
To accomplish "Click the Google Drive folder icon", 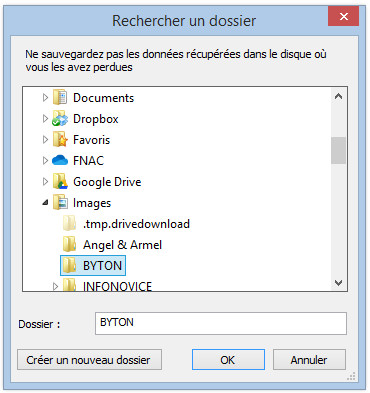I will 60,182.
